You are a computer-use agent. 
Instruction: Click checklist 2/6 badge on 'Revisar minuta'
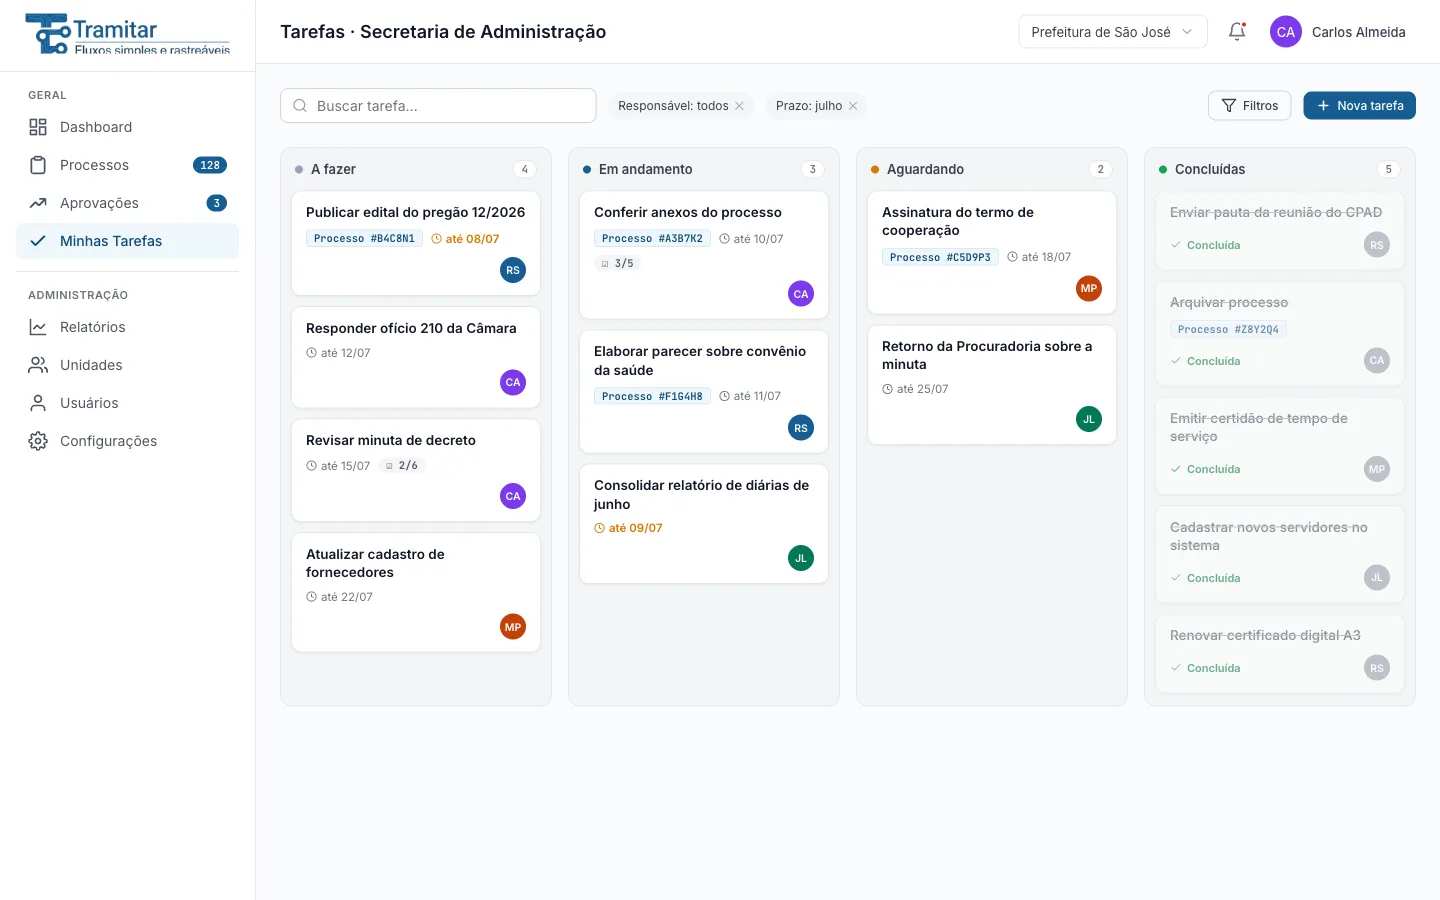[x=402, y=466]
